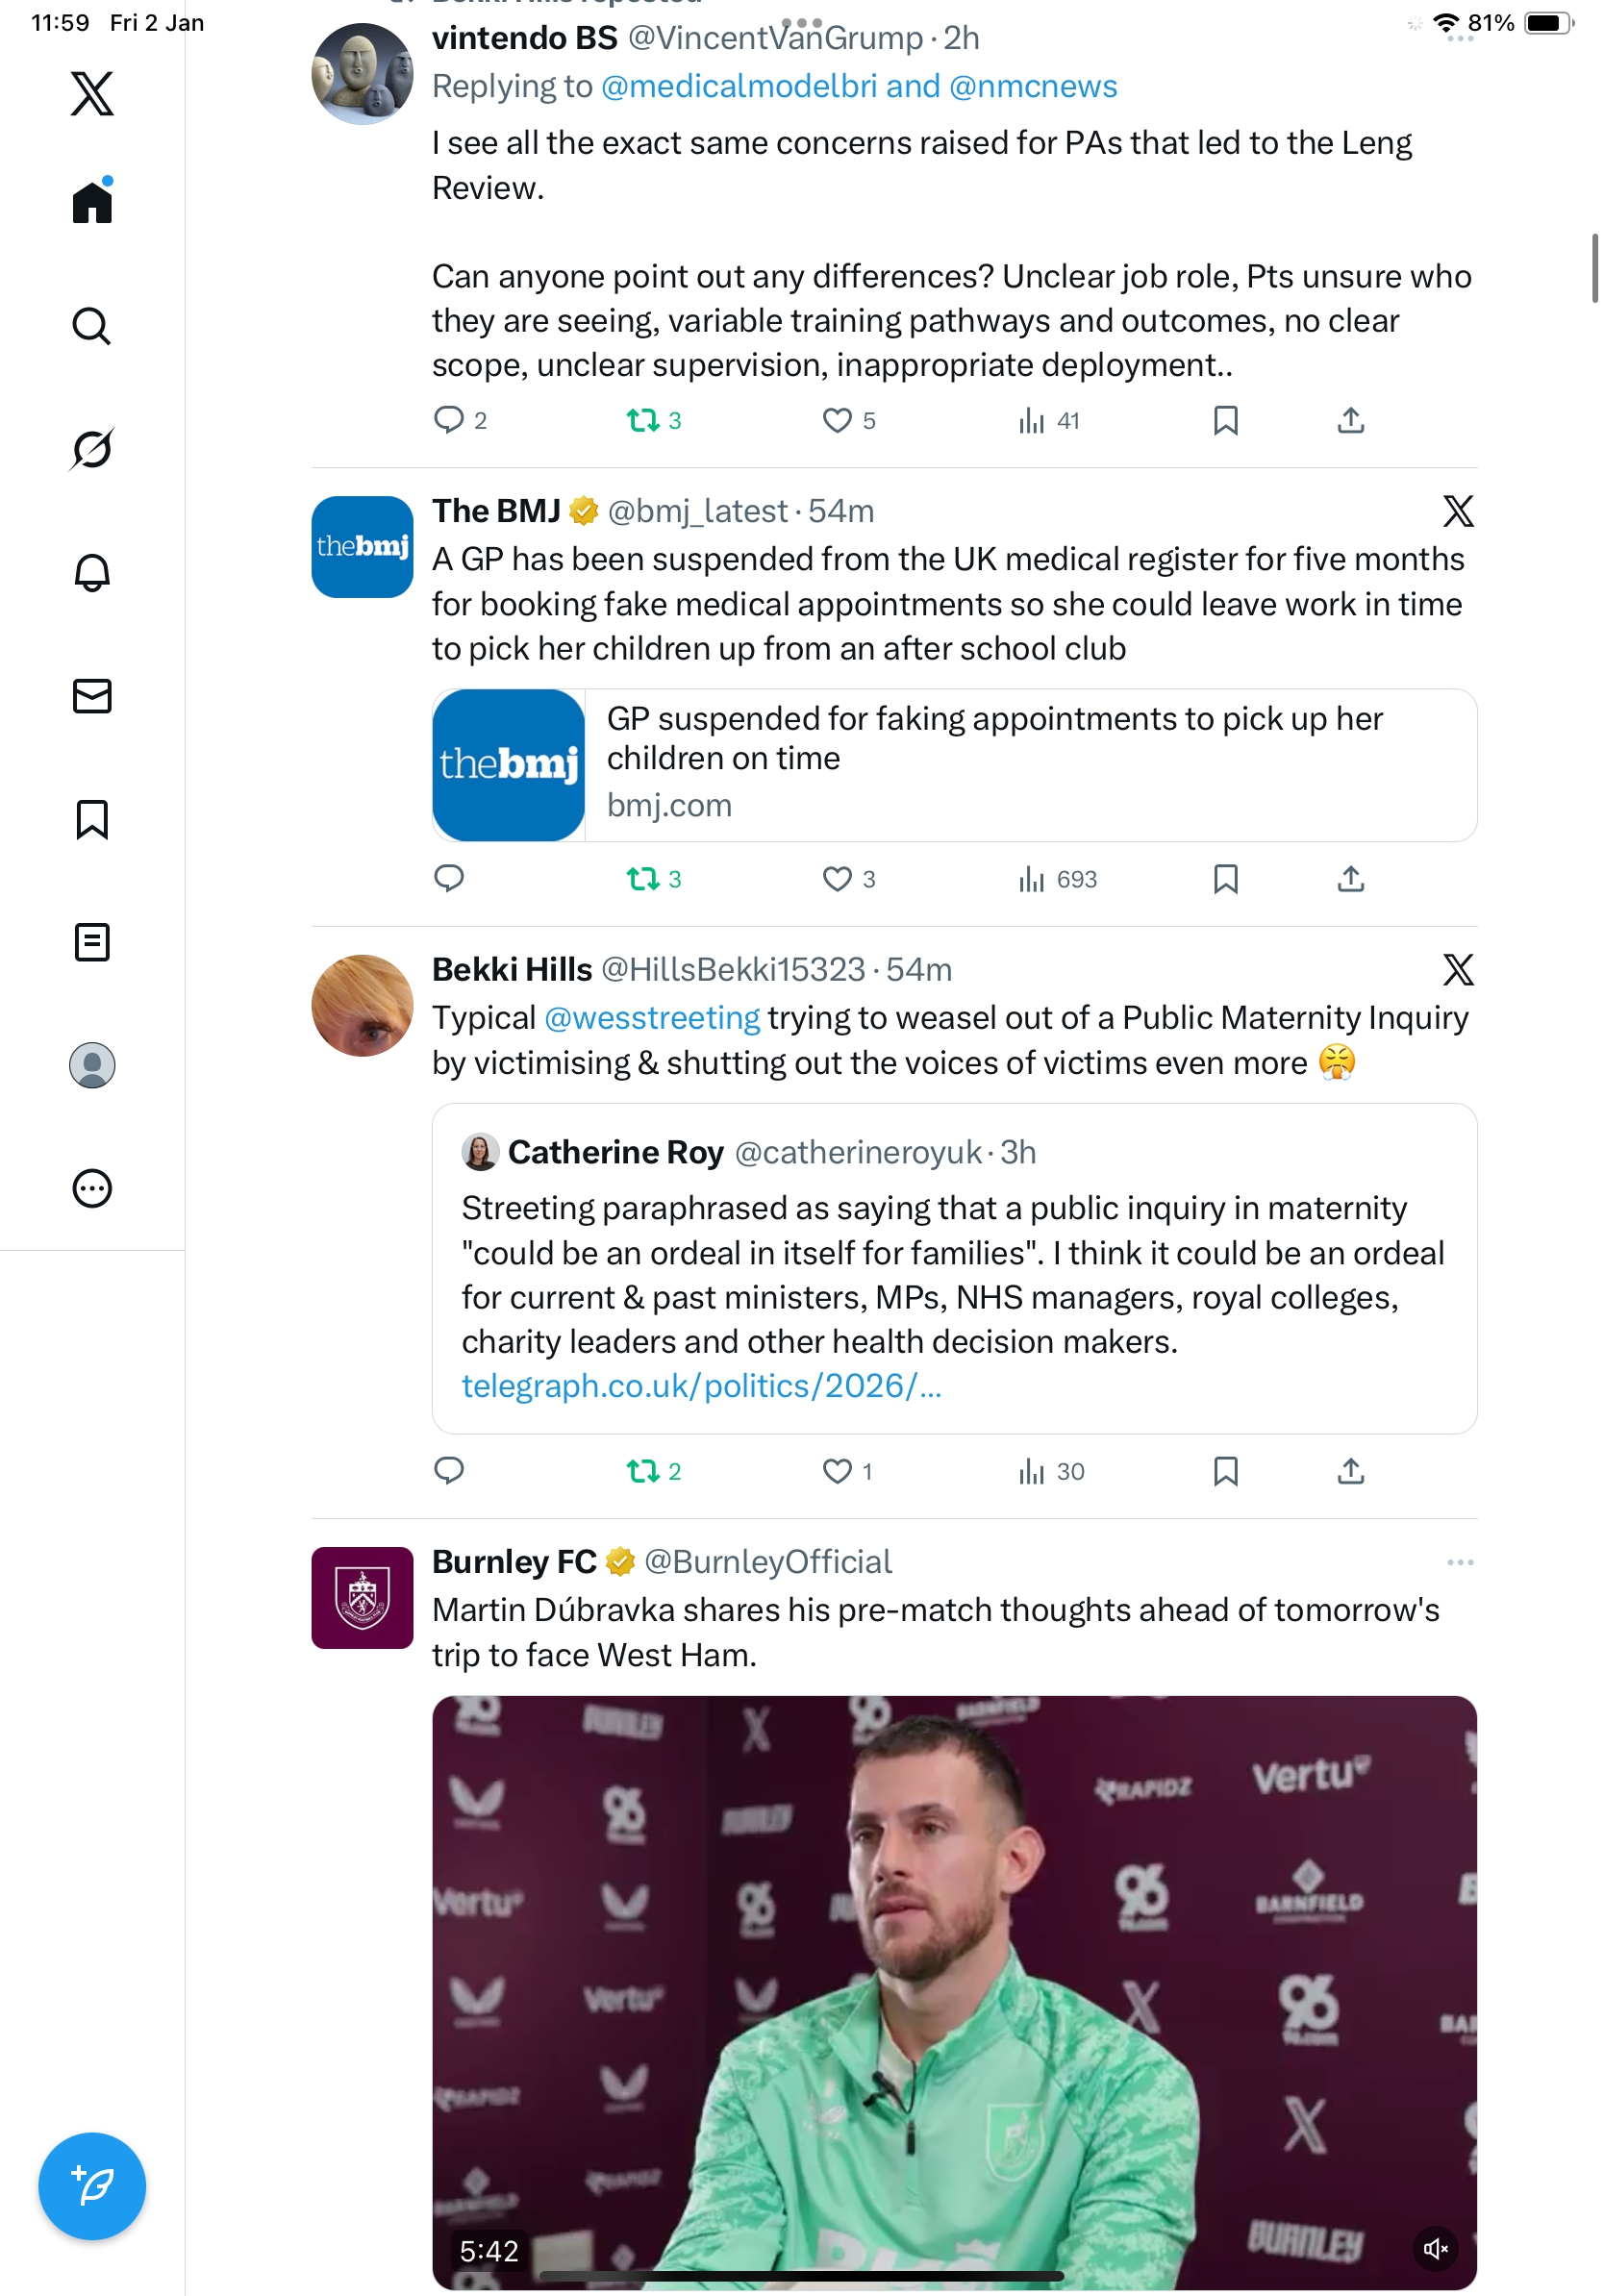
Task: Go to Home tab in sidebar
Action: (x=92, y=203)
